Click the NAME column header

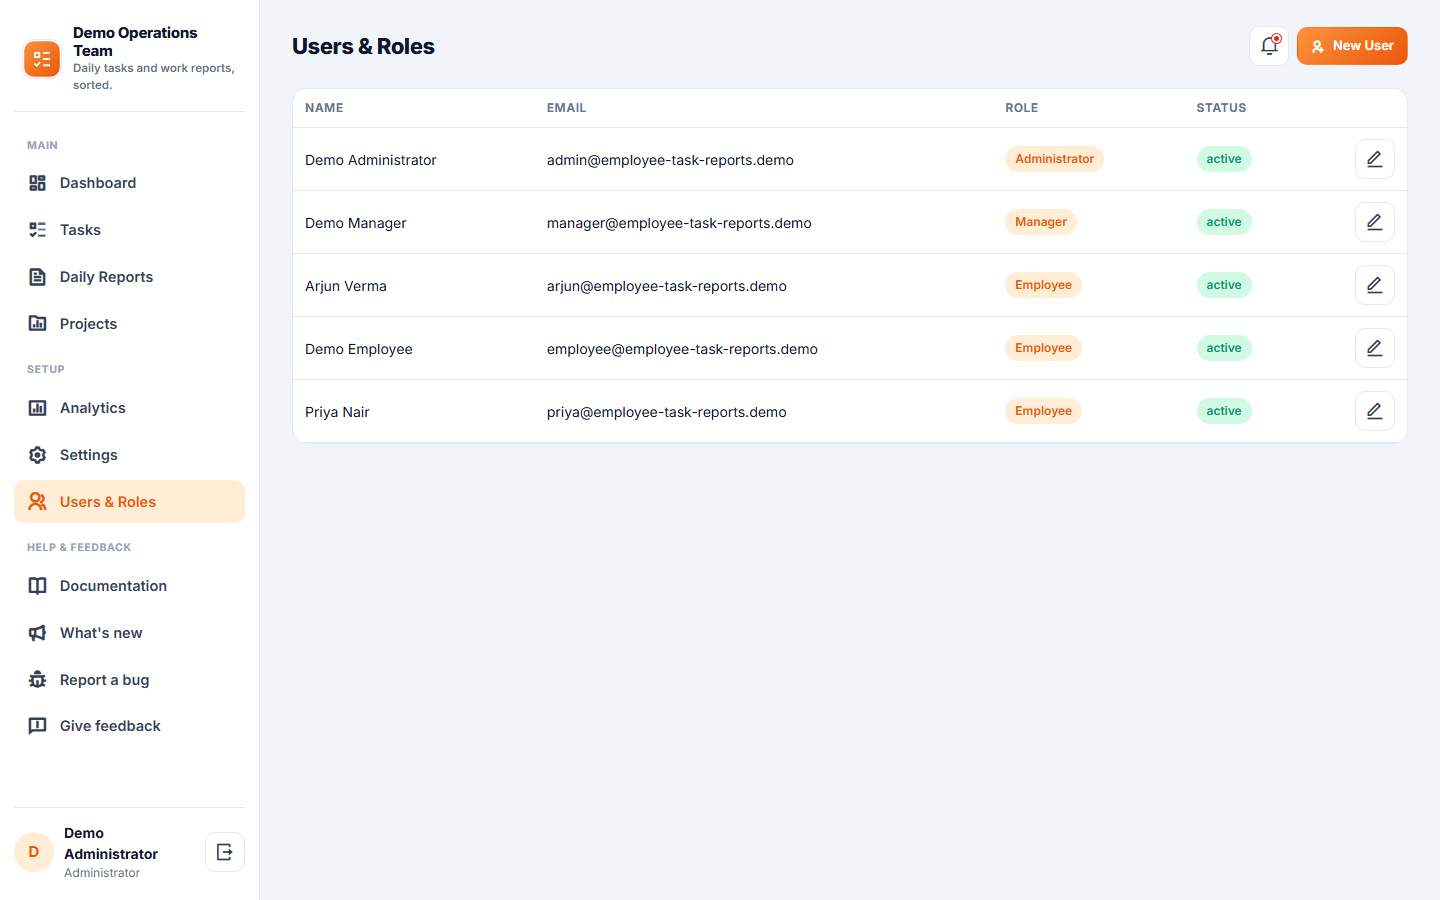324,108
